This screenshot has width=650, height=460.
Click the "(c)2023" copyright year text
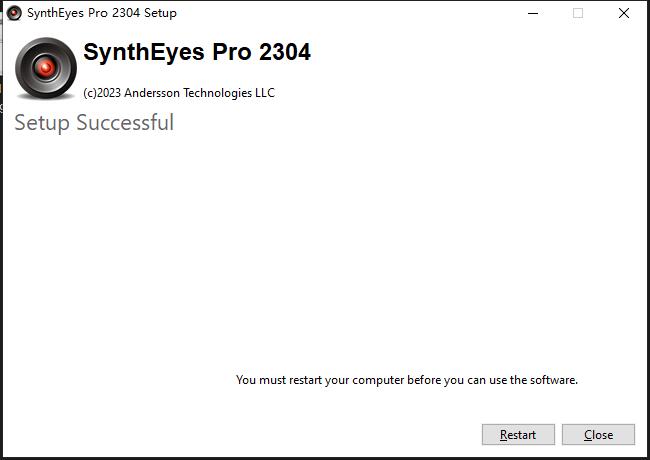pyautogui.click(x=102, y=92)
